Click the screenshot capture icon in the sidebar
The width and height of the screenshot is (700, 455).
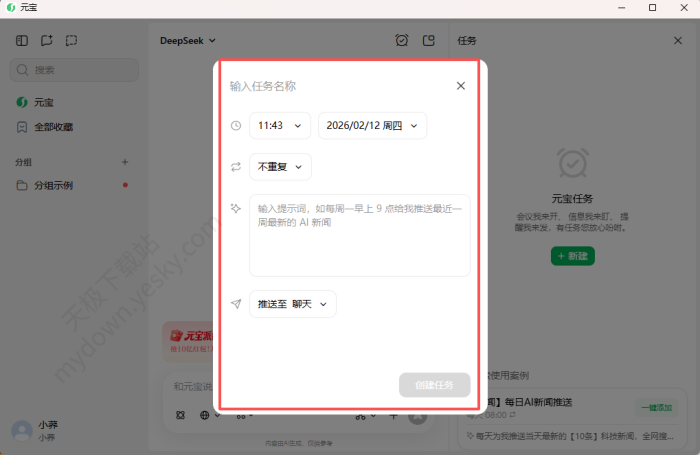point(71,41)
